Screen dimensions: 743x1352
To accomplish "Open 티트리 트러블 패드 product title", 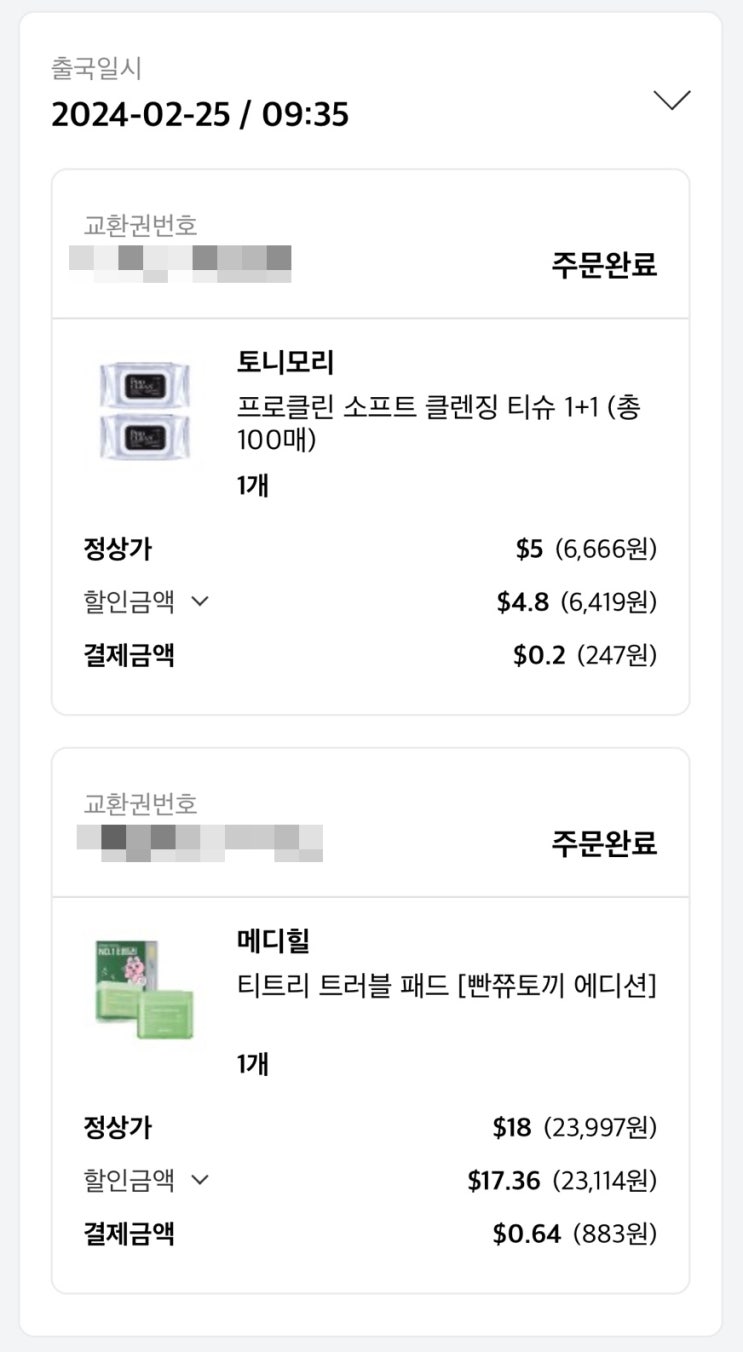I will [446, 986].
